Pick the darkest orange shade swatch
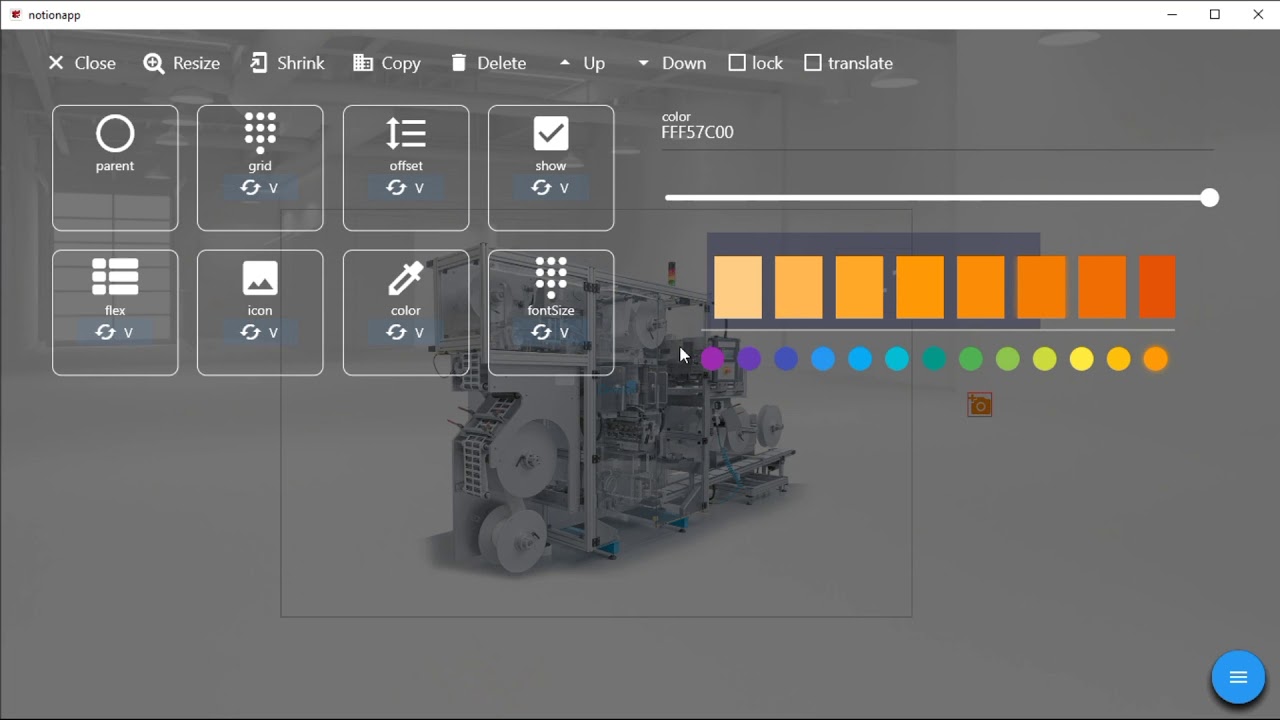Screen dimensions: 1280x720 (1157, 288)
